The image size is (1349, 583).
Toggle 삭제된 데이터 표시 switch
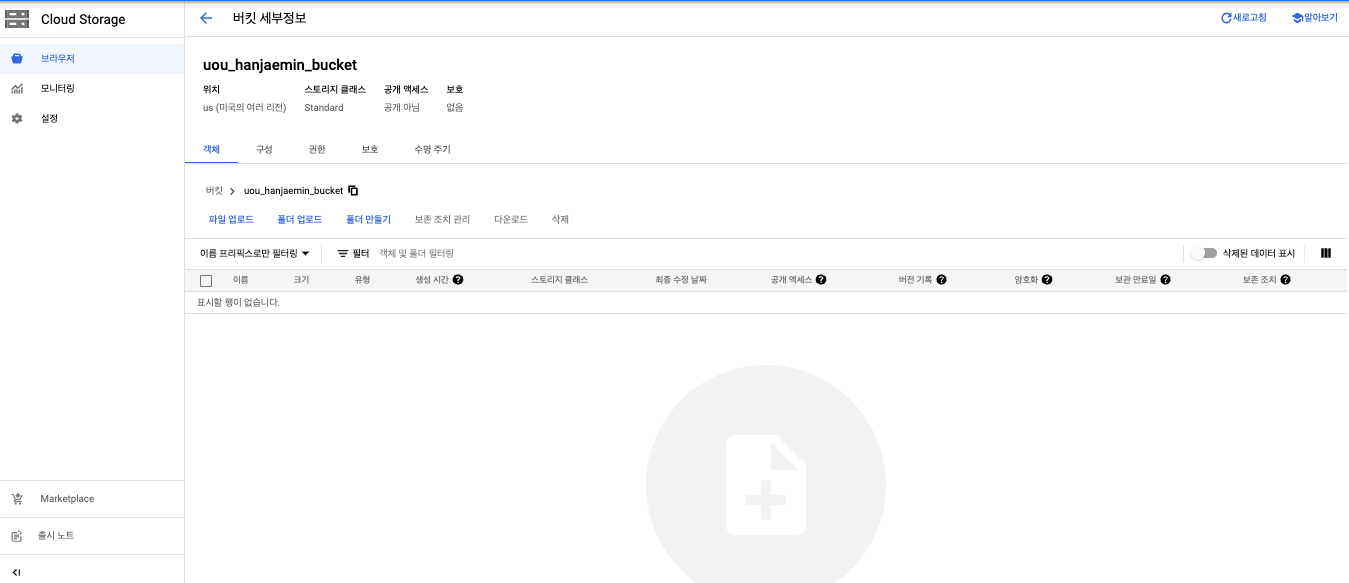(1203, 253)
